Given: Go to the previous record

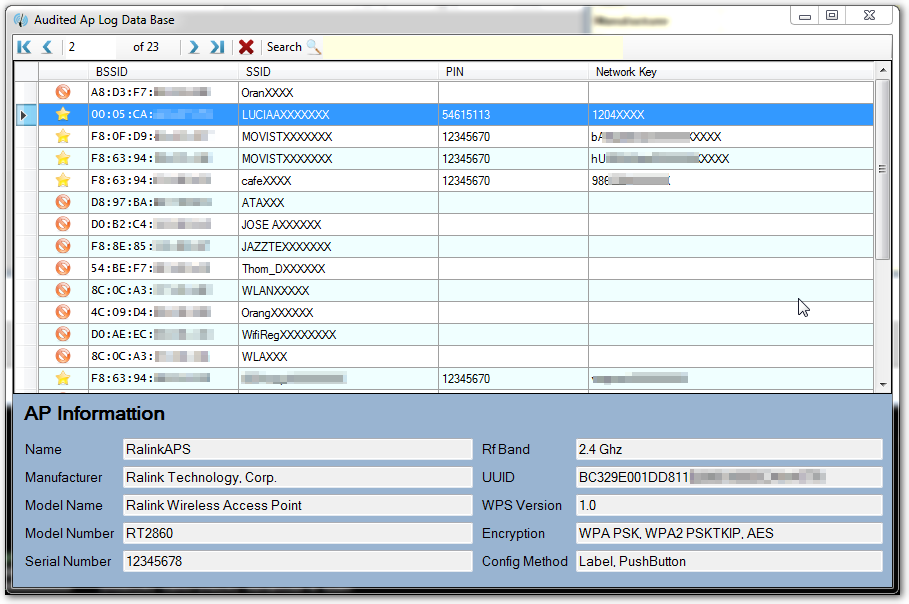Looking at the screenshot, I should pos(47,47).
